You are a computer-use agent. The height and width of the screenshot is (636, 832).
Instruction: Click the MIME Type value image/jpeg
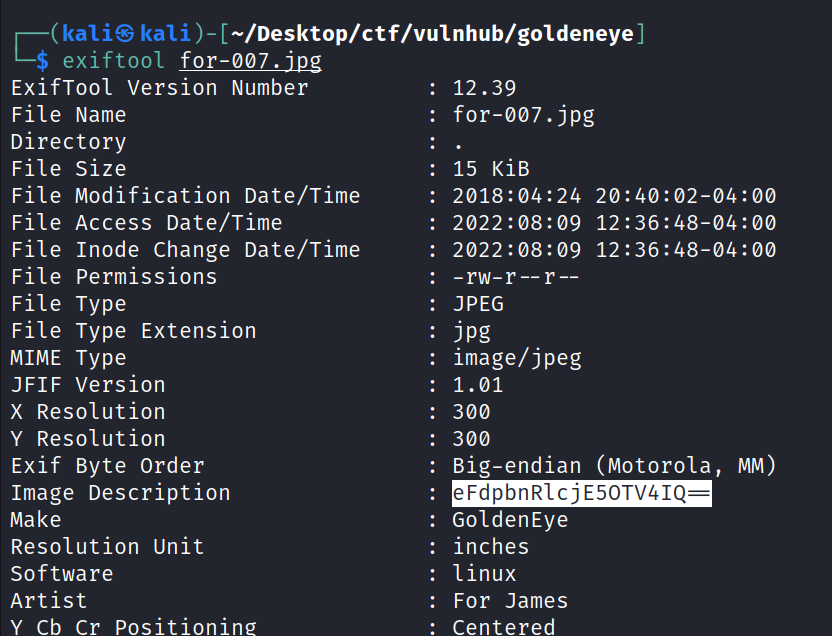516,358
